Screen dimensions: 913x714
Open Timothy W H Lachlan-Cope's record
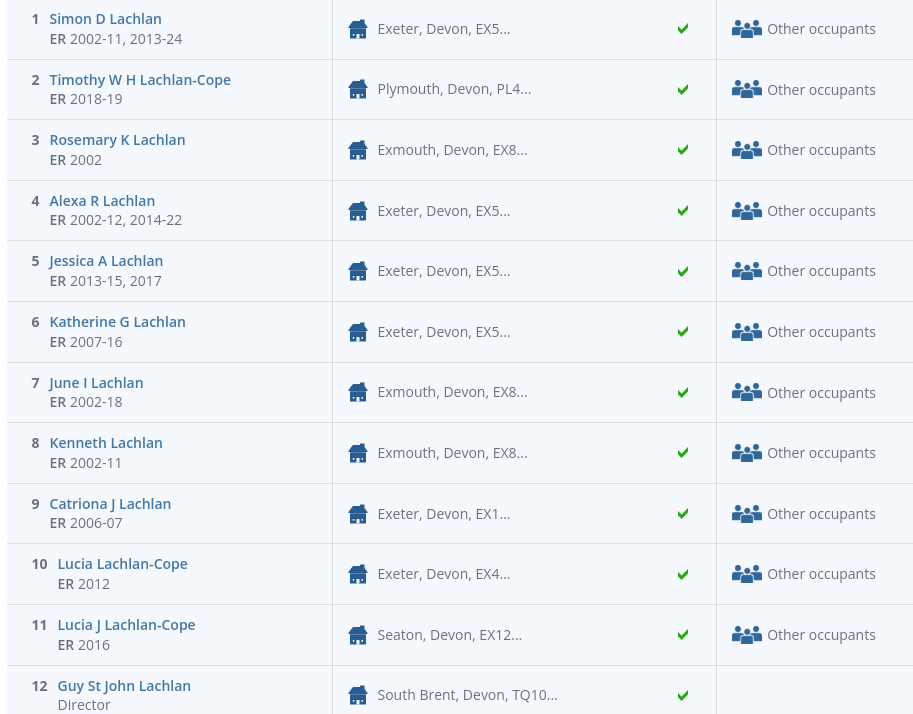click(x=140, y=80)
